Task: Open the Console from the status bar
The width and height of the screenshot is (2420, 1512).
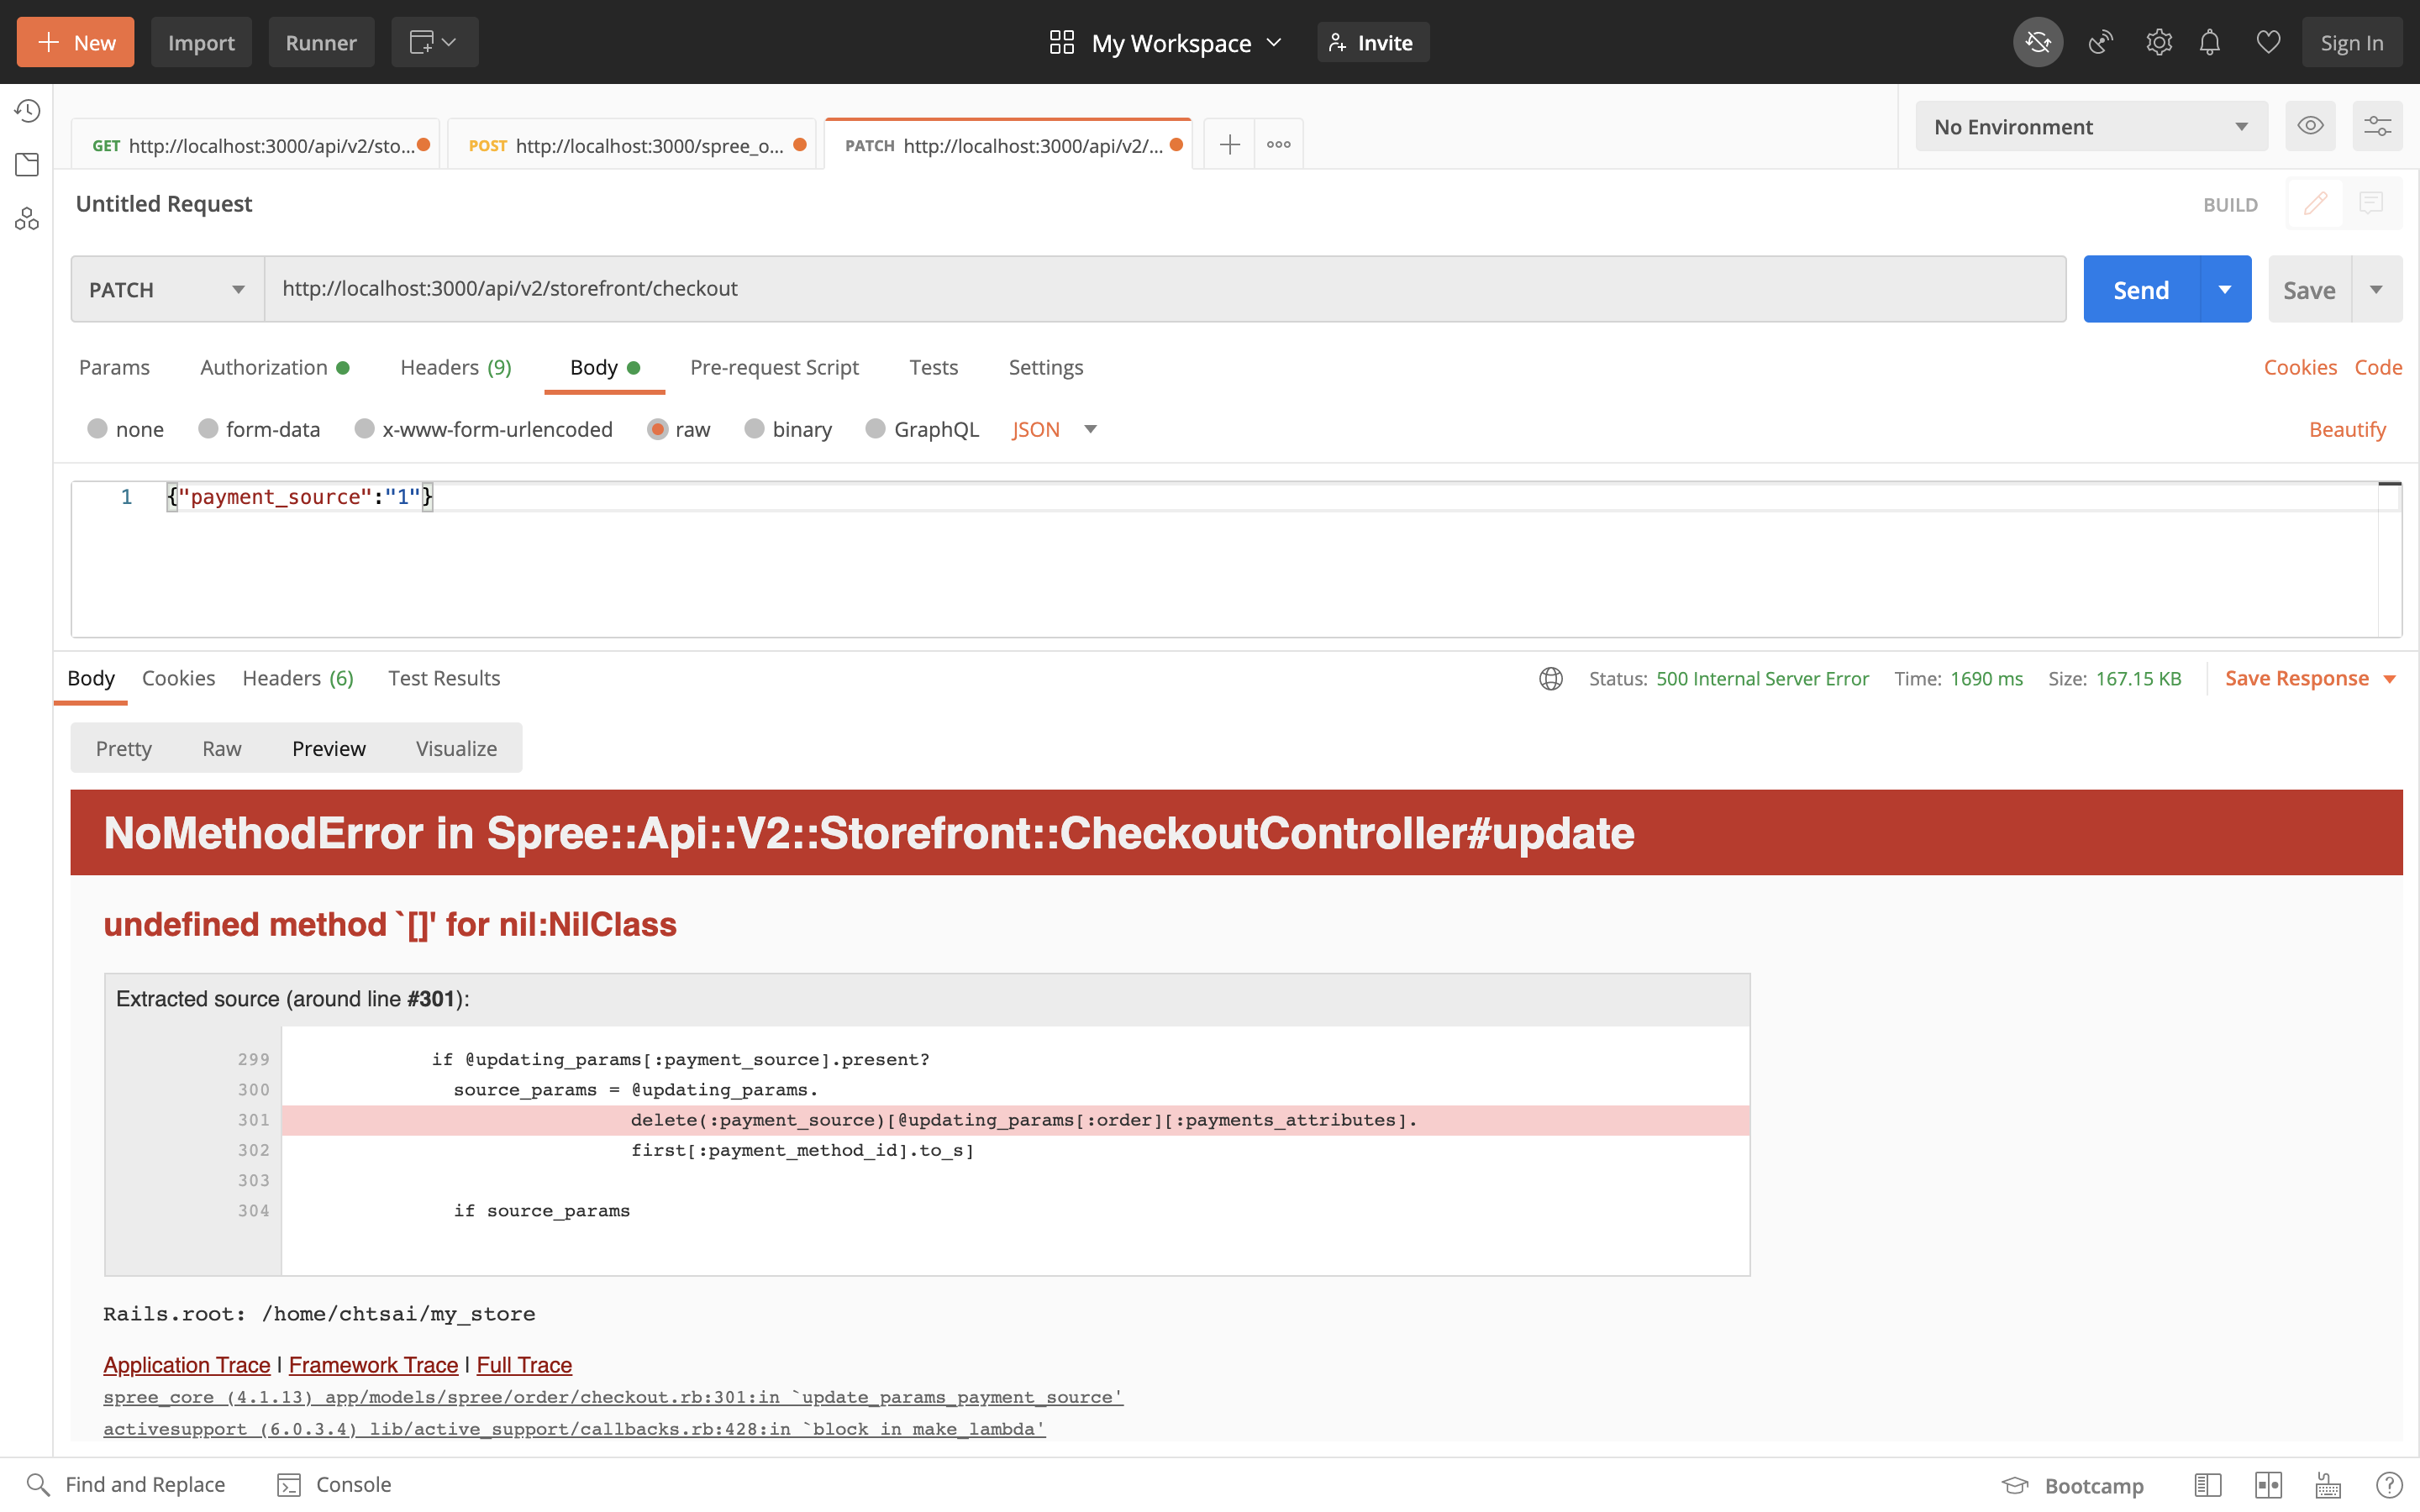Action: tap(334, 1484)
